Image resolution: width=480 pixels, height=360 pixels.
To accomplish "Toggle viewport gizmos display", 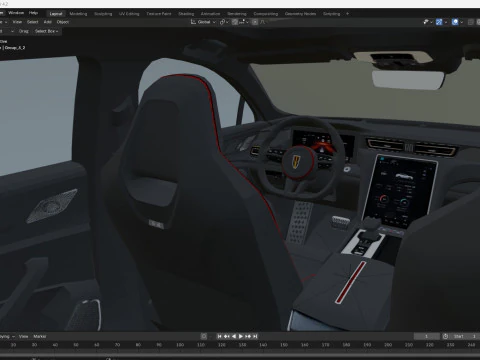I will point(439,22).
